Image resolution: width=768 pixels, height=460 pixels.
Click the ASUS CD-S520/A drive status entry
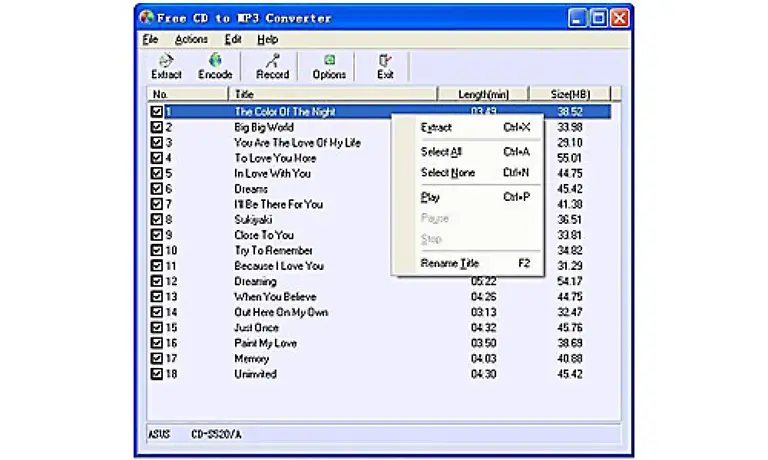(194, 435)
